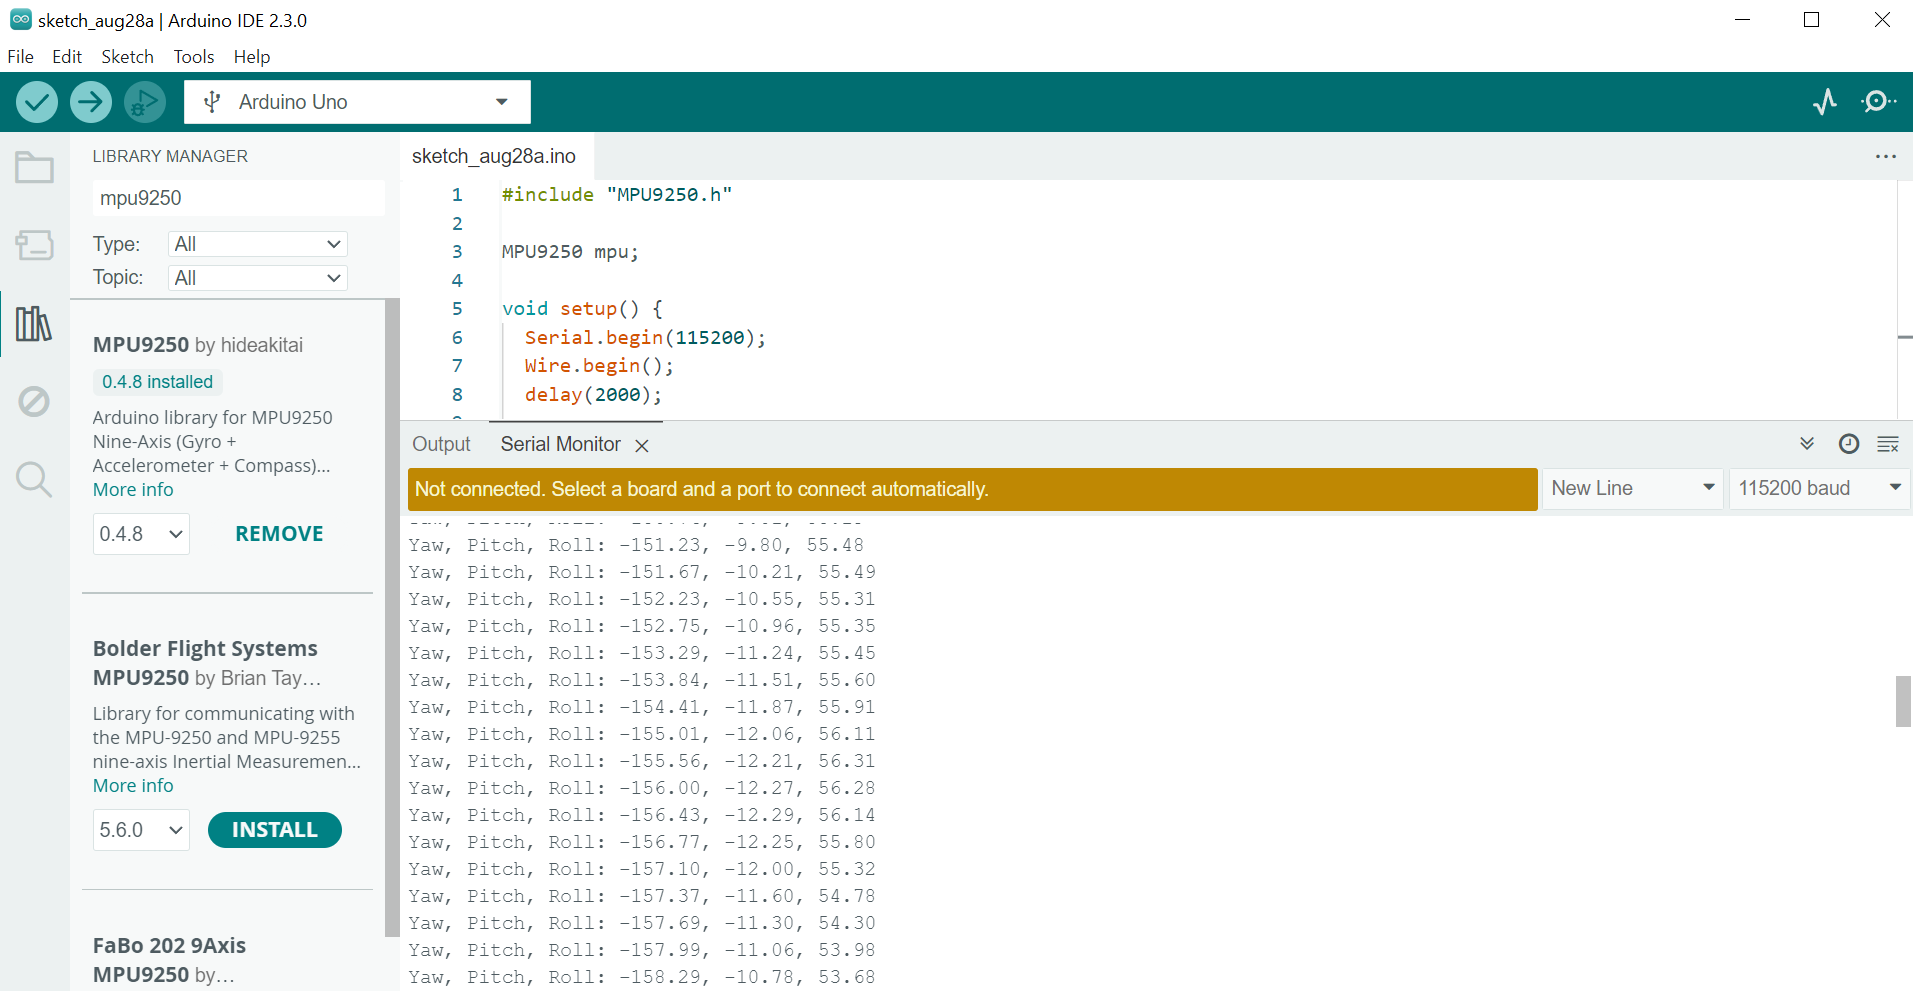Open the Debug sidebar icon

[34, 401]
